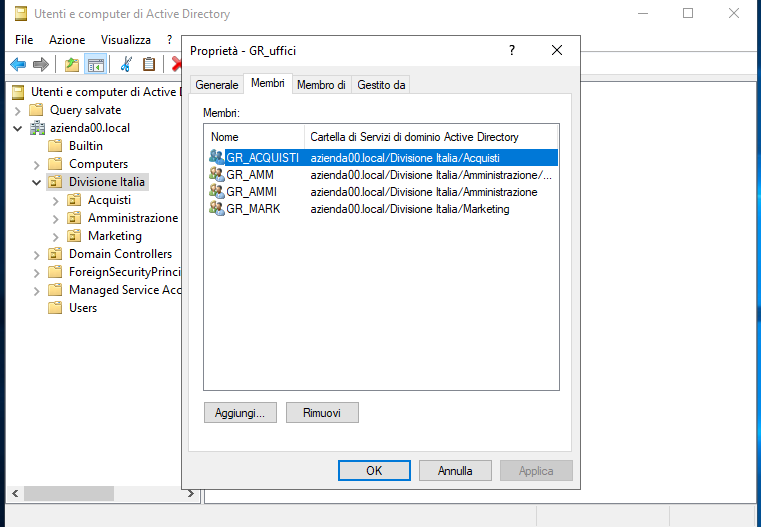This screenshot has width=761, height=527.
Task: Open the Azione menu
Action: coord(67,40)
